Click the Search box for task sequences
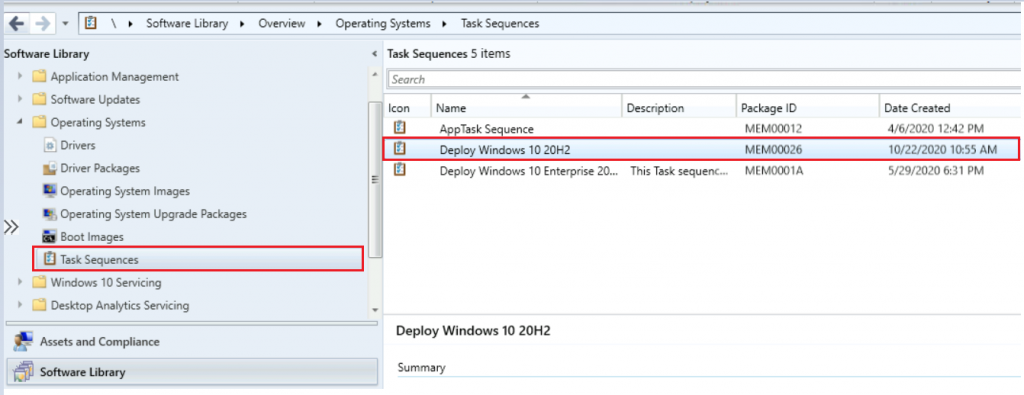 pyautogui.click(x=704, y=80)
